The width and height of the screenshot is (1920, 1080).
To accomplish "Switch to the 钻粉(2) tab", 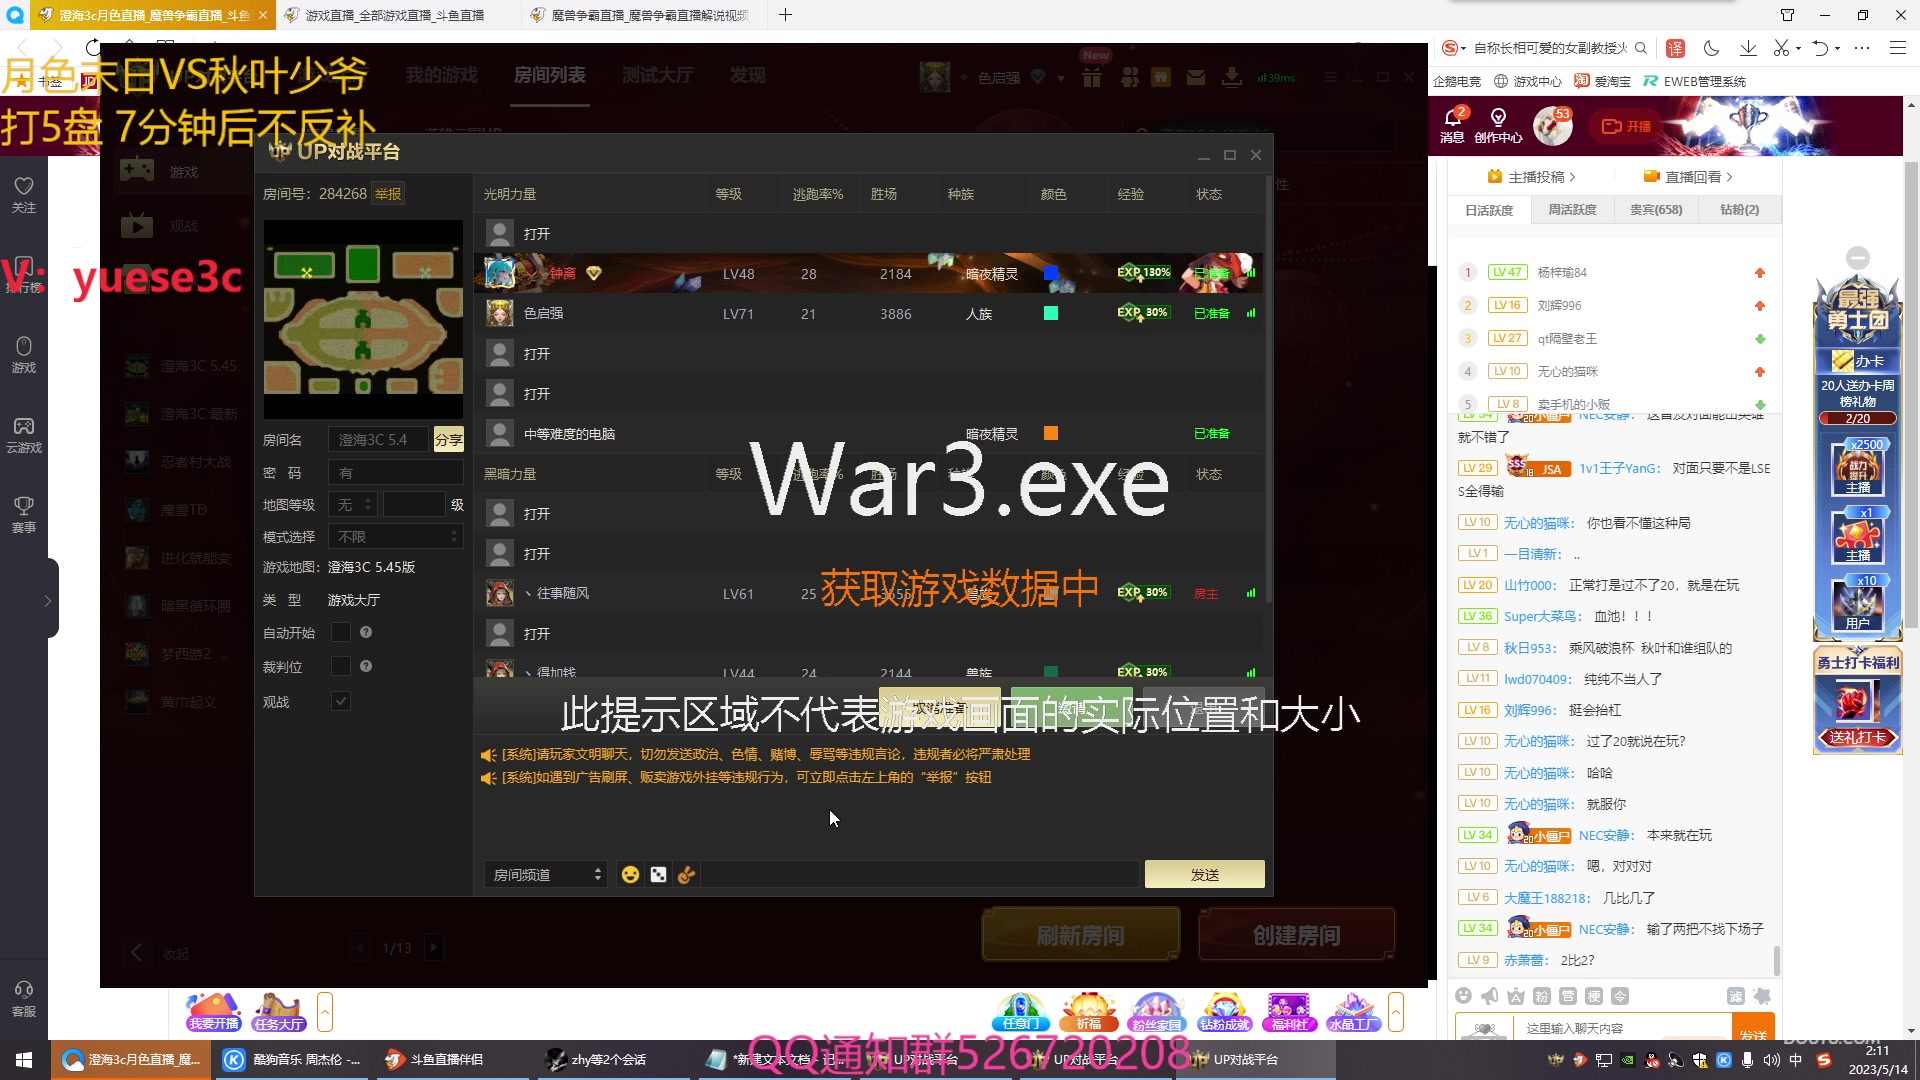I will point(1739,210).
